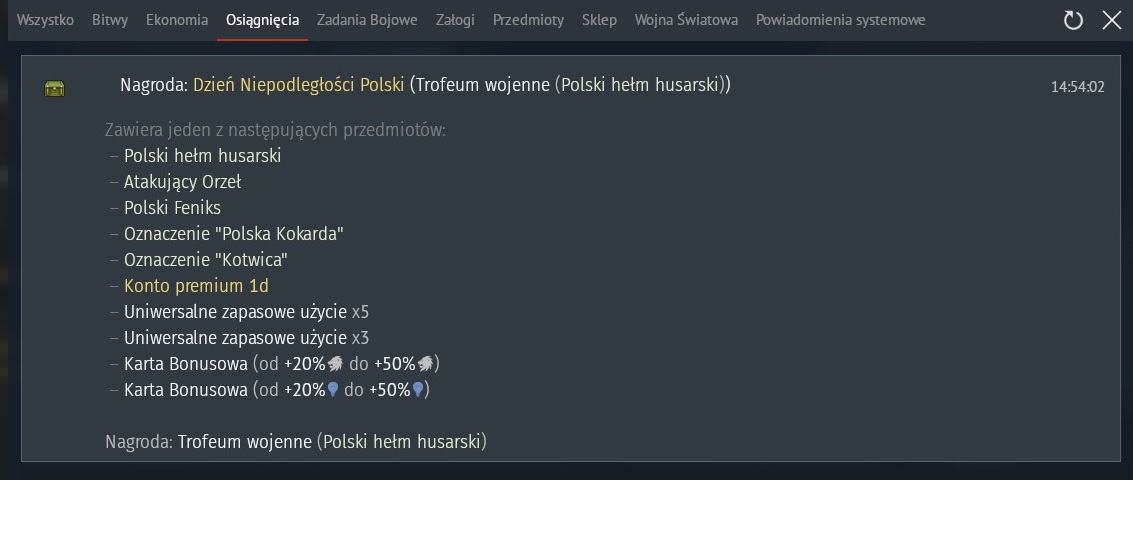Screen dimensions: 1133x537
Task: Click the refresh arrow icon
Action: point(1073,20)
